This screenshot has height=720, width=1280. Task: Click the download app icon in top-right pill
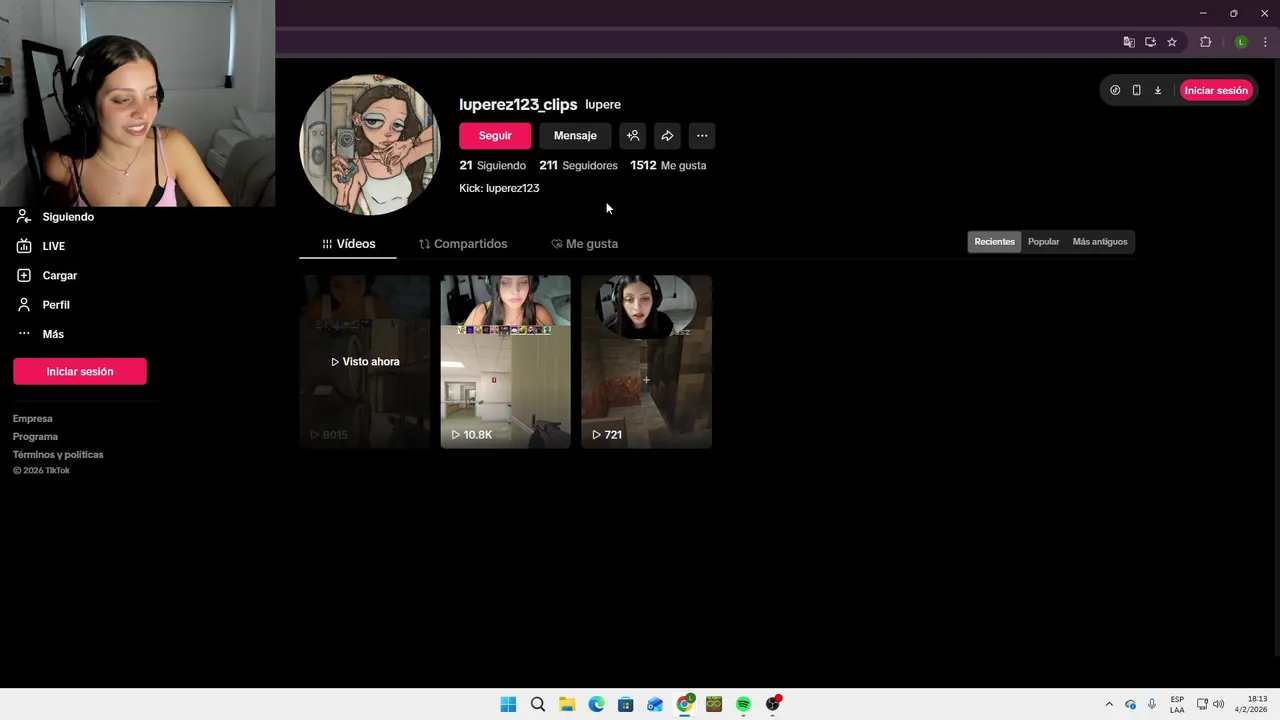pos(1158,90)
